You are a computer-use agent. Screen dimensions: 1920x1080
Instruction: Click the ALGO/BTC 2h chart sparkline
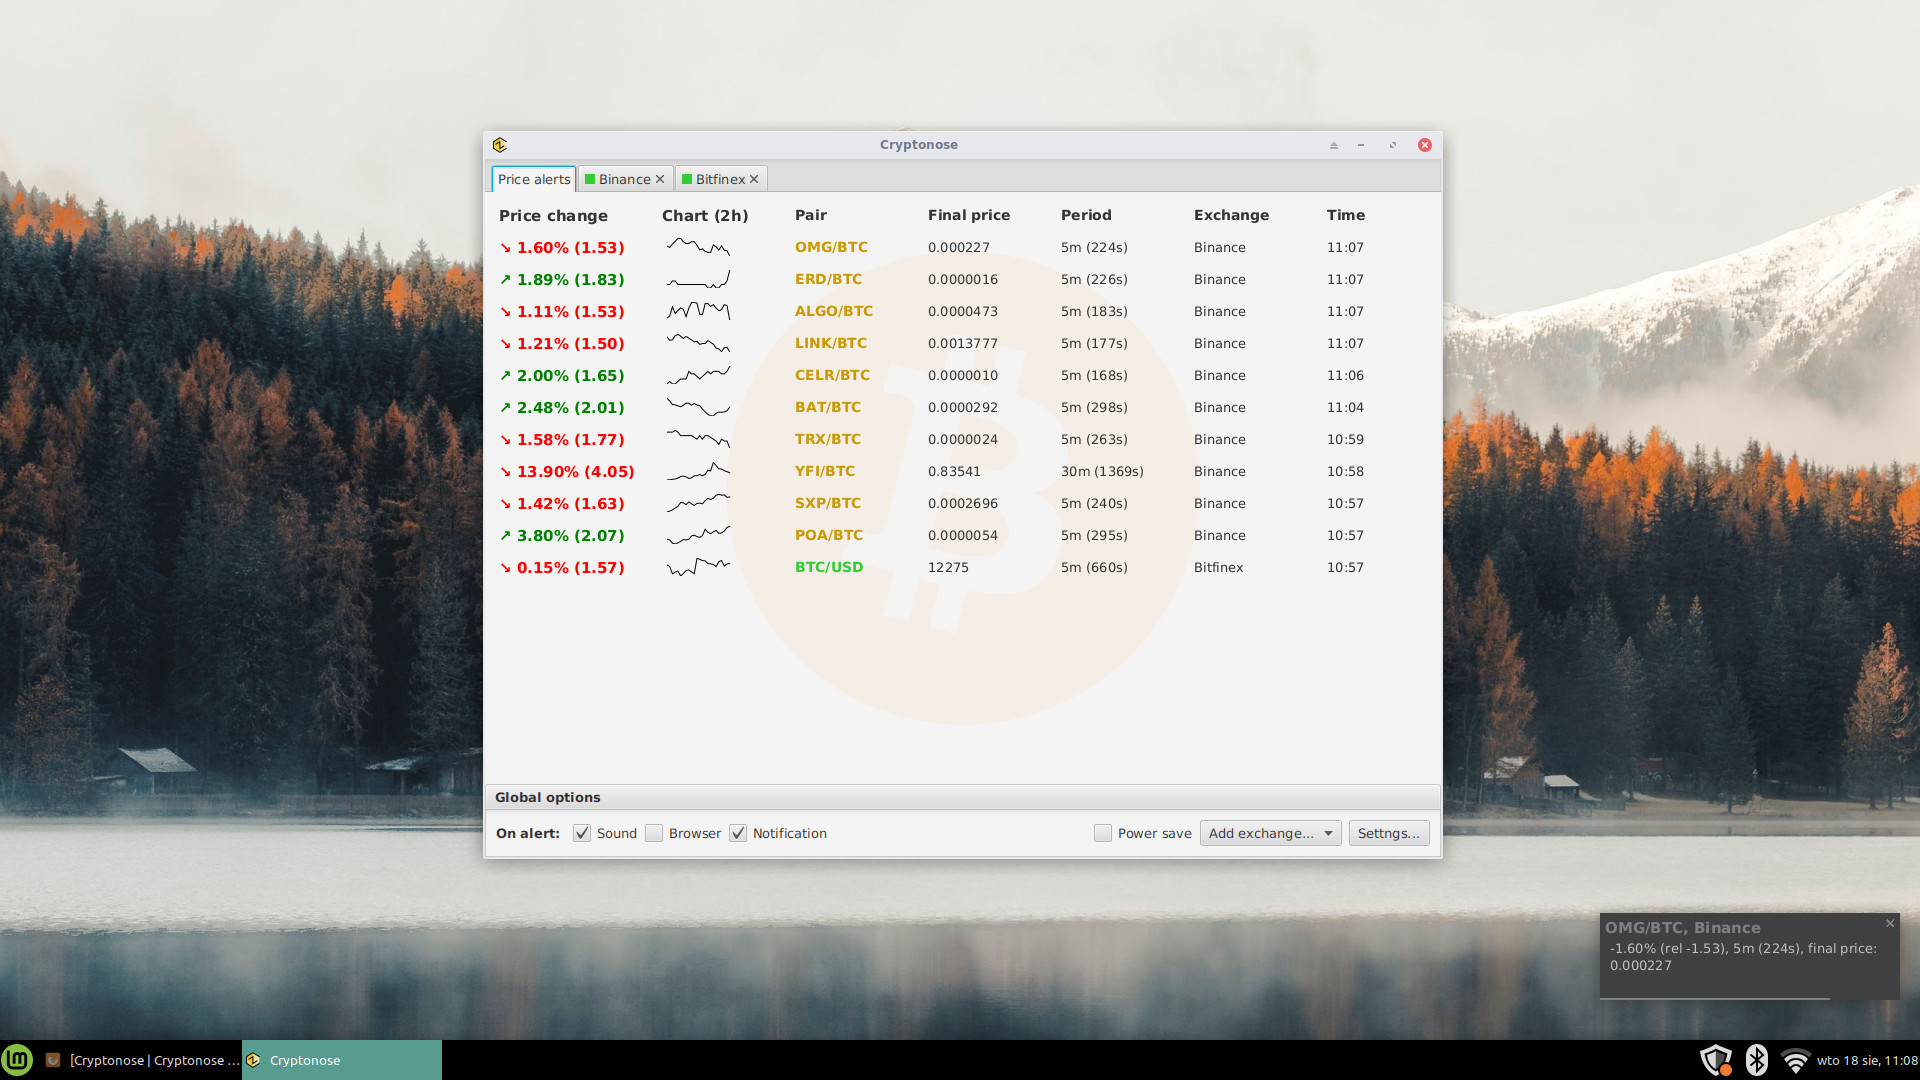(699, 311)
